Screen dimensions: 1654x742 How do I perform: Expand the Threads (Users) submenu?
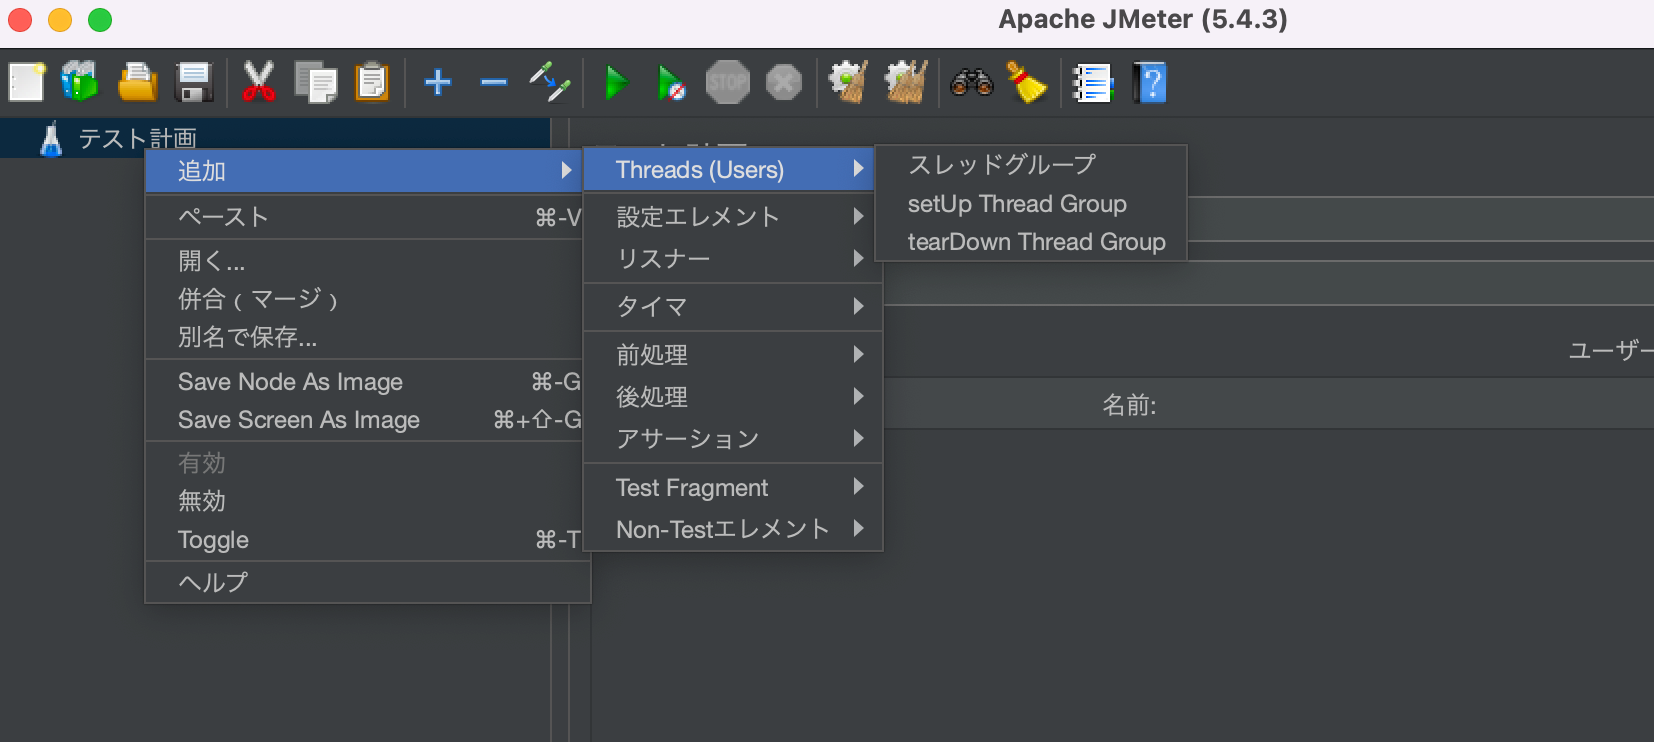click(x=728, y=170)
